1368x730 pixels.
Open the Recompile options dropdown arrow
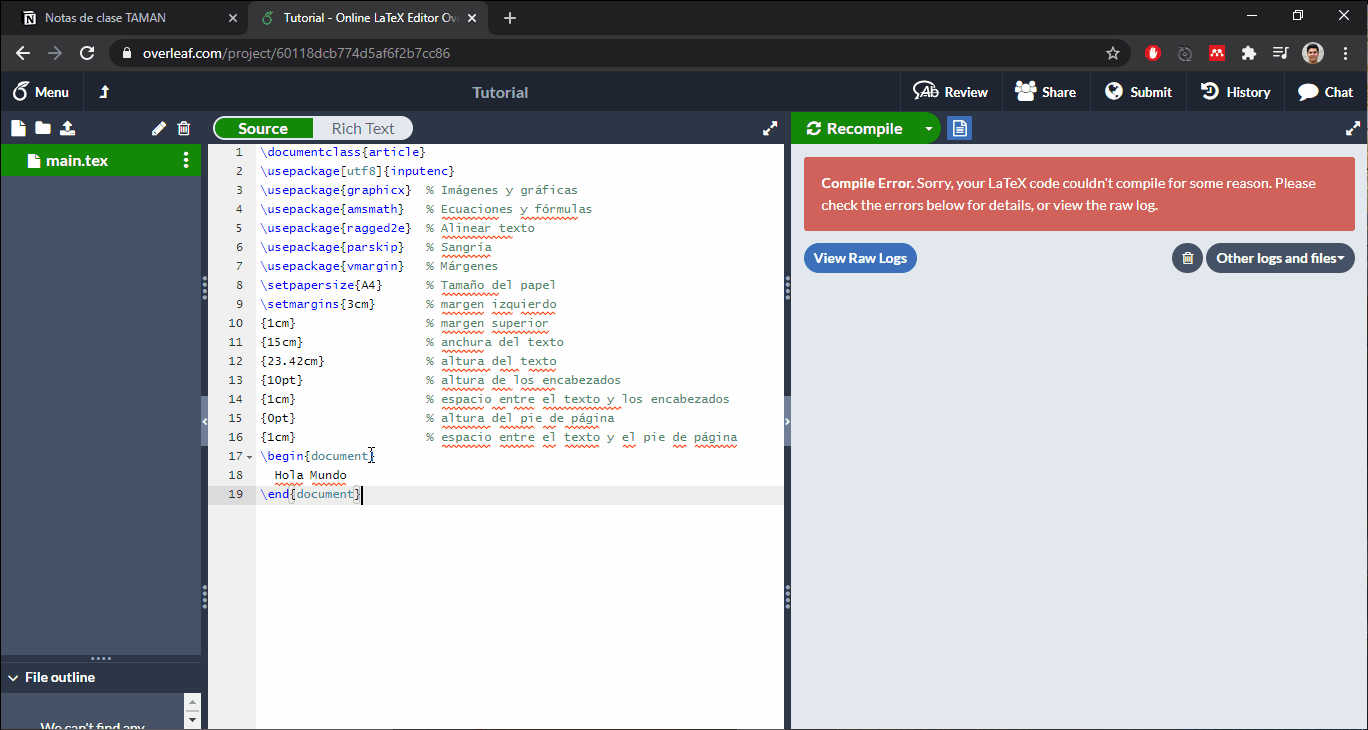coord(928,128)
